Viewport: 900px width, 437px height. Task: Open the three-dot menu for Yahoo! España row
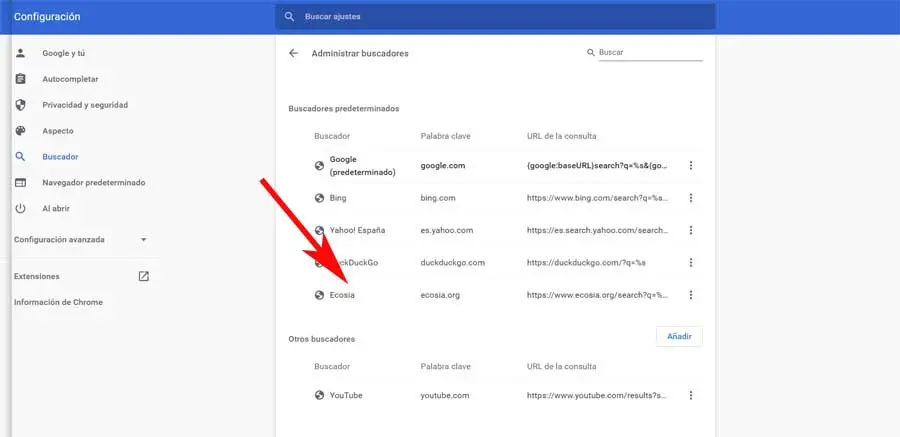[690, 230]
